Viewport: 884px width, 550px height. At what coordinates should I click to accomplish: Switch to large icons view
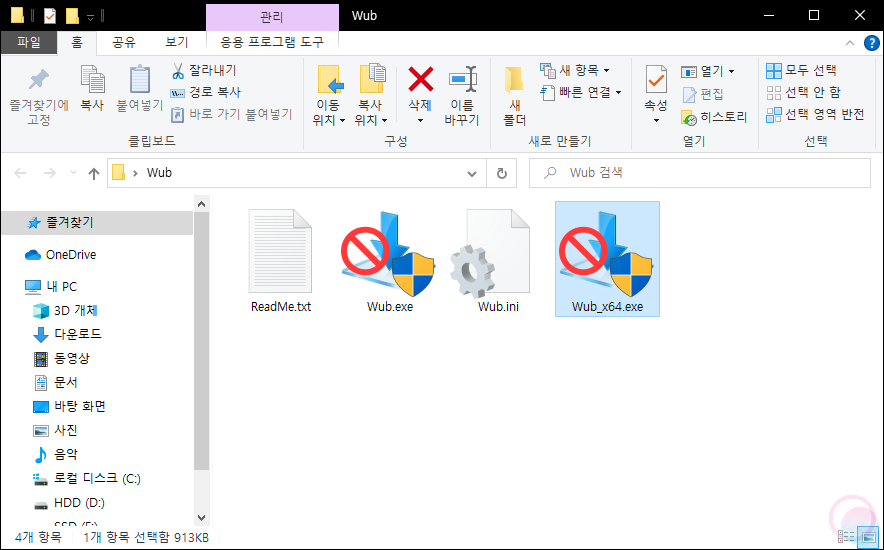click(x=869, y=536)
